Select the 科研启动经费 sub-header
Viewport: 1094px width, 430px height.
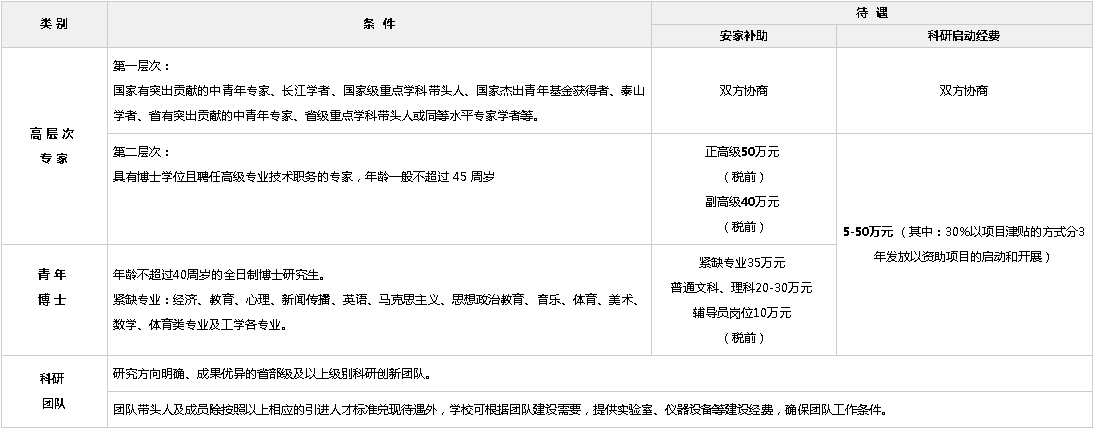963,36
